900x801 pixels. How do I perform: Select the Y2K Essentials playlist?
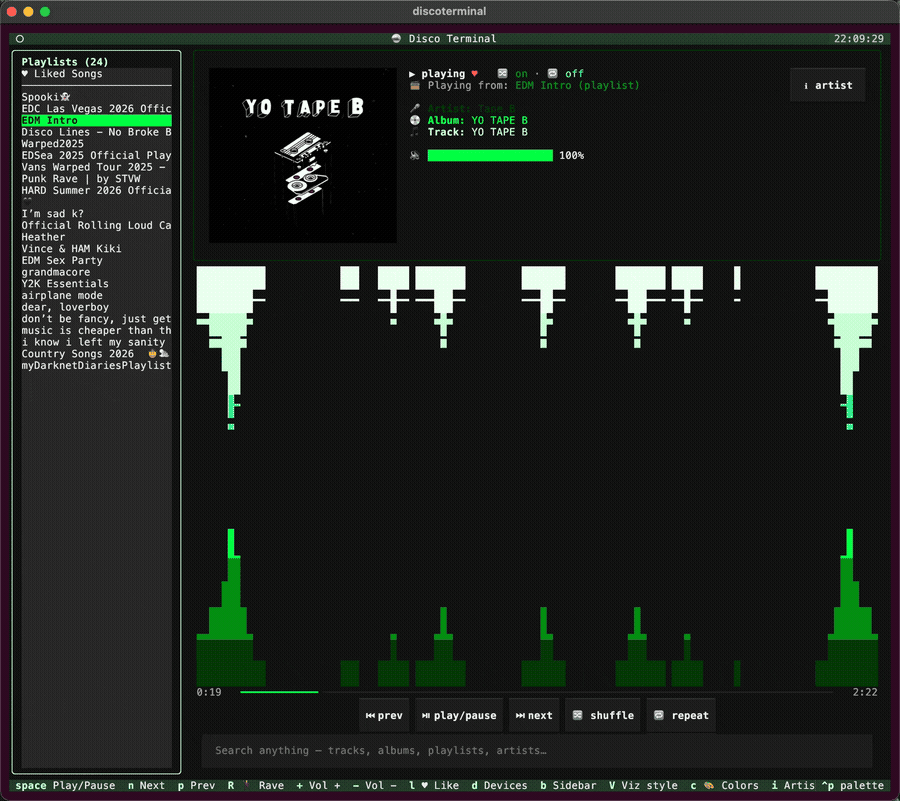tap(96, 283)
